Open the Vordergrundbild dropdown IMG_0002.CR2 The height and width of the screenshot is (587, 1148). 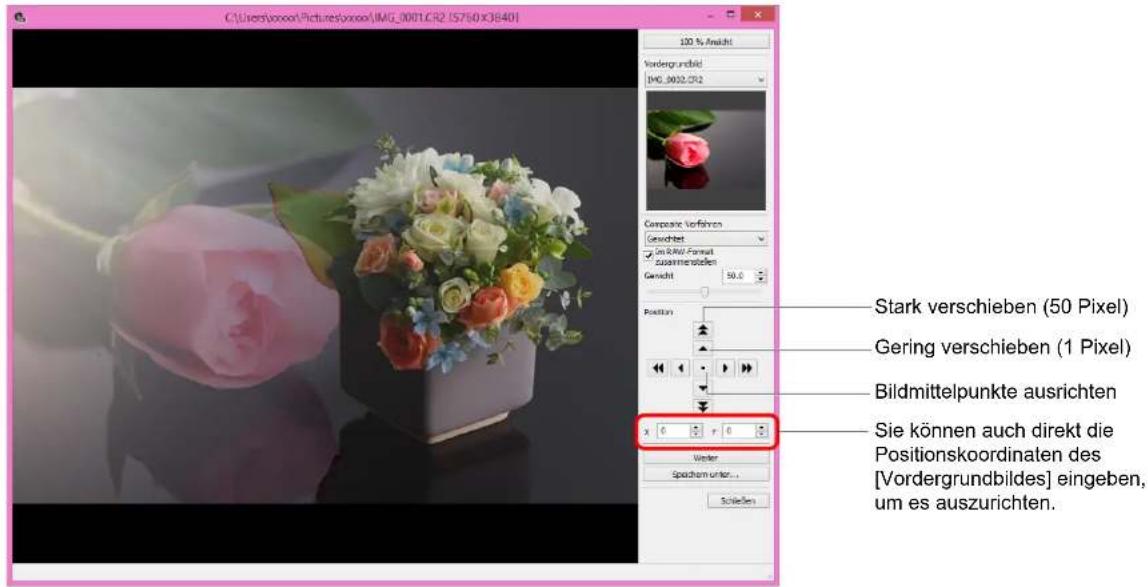(x=705, y=80)
